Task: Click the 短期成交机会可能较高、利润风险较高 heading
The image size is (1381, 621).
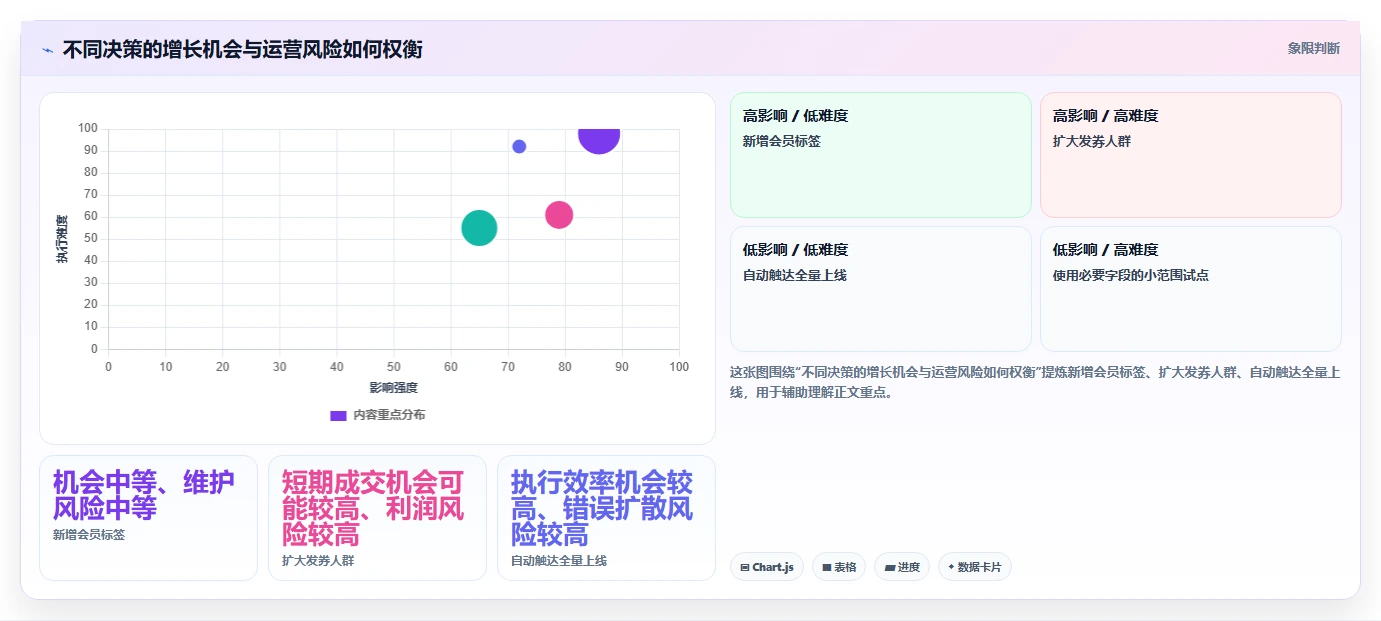Action: pos(373,508)
